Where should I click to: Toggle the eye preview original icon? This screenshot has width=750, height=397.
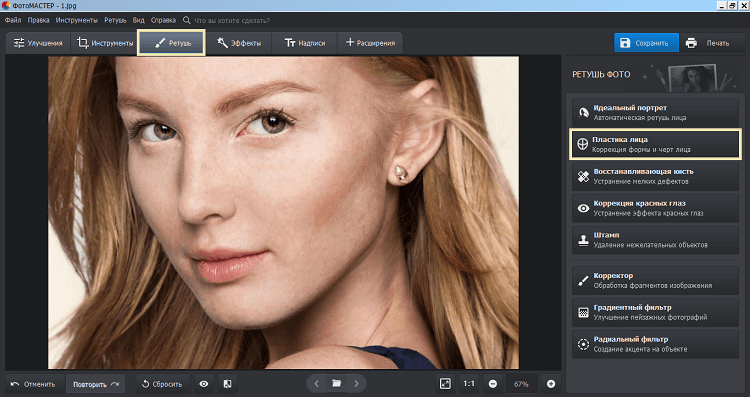point(204,384)
